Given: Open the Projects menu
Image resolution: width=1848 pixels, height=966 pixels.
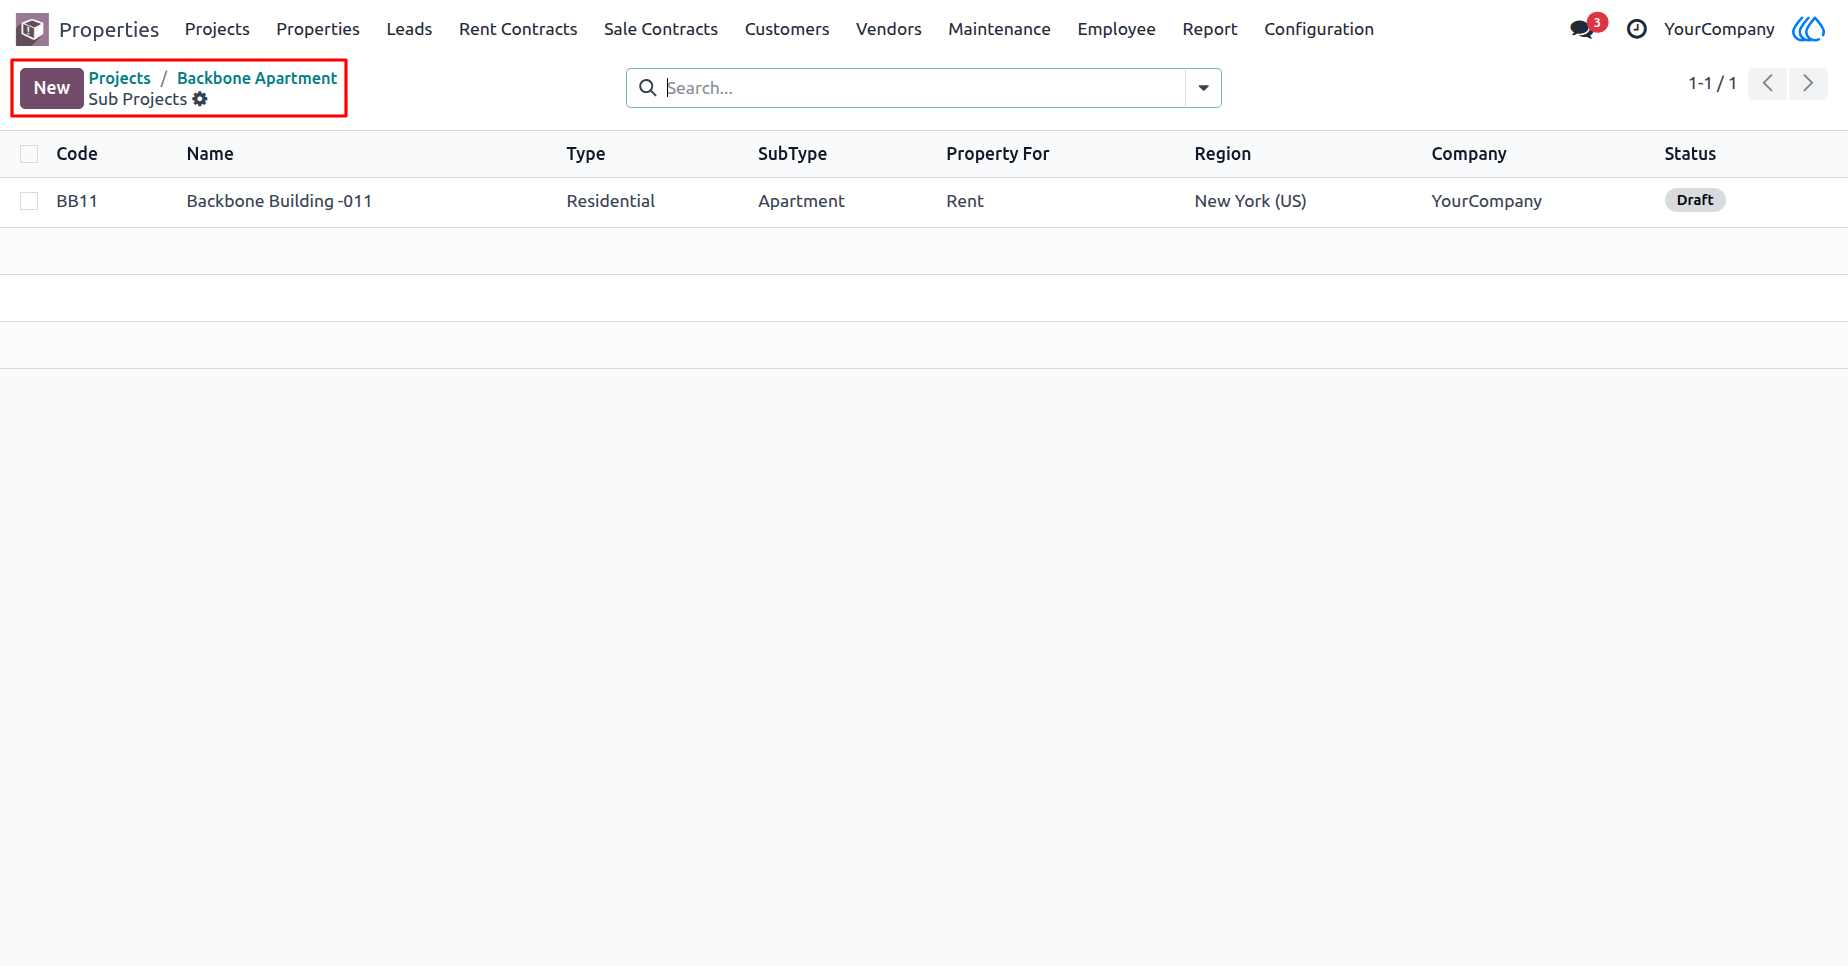Looking at the screenshot, I should (x=217, y=29).
